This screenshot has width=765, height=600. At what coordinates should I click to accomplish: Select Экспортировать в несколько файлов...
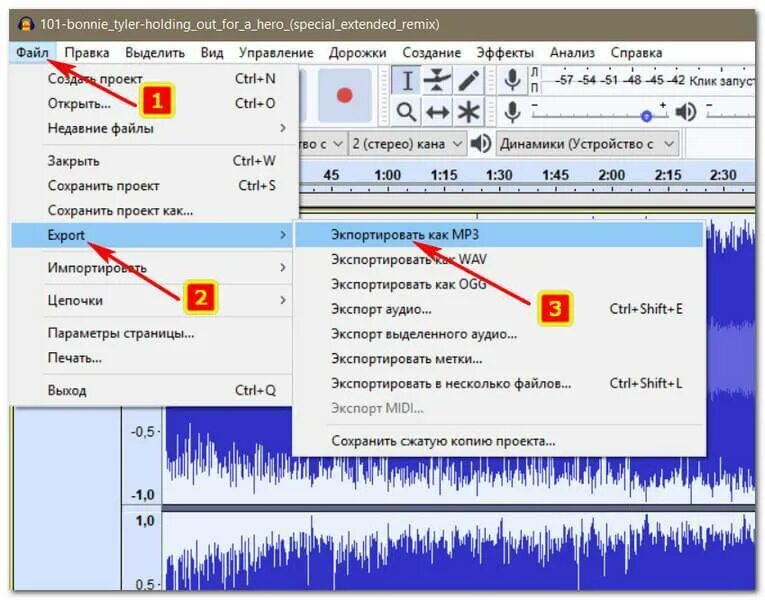500,384
